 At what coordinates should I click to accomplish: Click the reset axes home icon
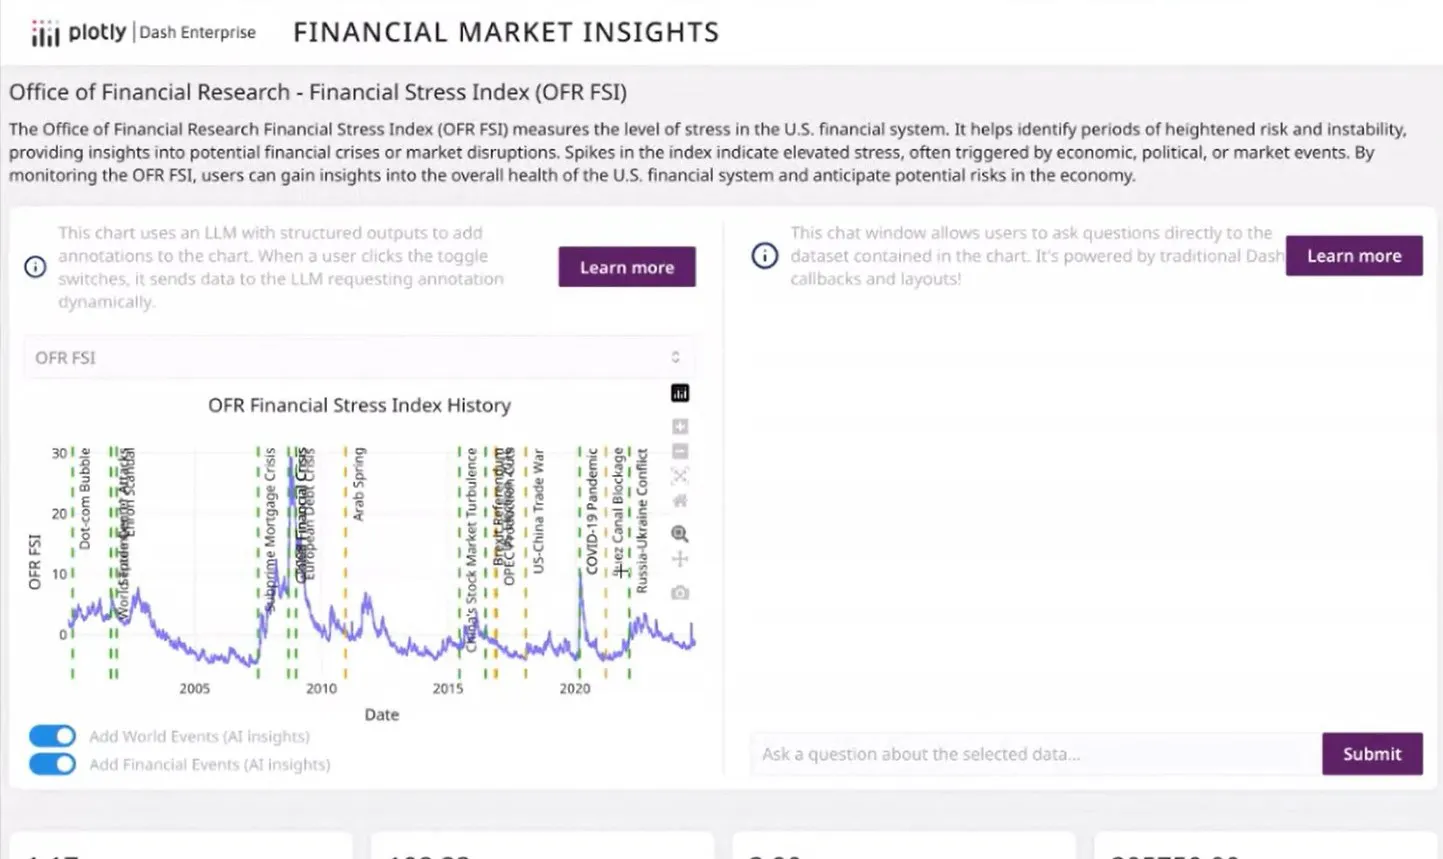pyautogui.click(x=680, y=500)
